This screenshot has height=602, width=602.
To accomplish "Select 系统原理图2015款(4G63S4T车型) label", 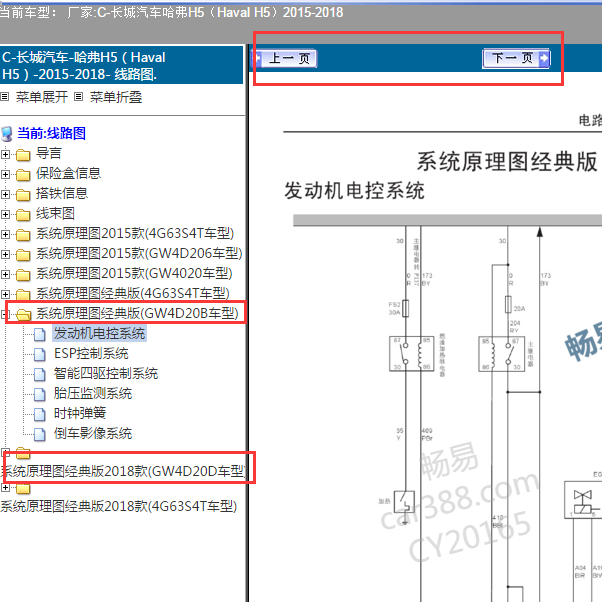I will pyautogui.click(x=135, y=233).
